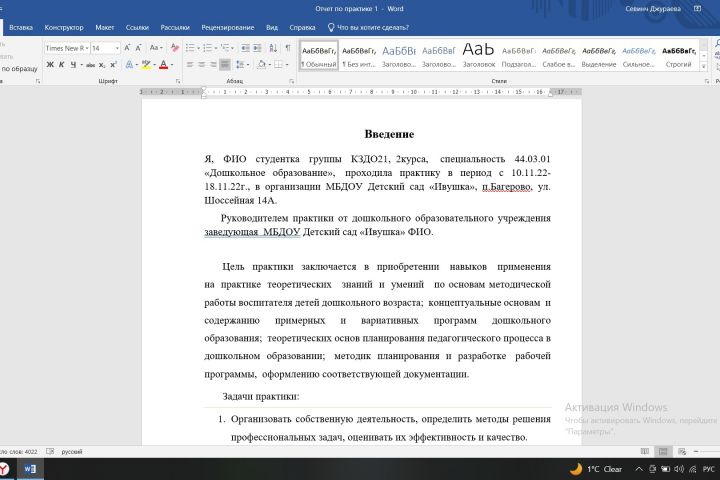Click the line spacing icon
This screenshot has width=720, height=480.
(240, 65)
